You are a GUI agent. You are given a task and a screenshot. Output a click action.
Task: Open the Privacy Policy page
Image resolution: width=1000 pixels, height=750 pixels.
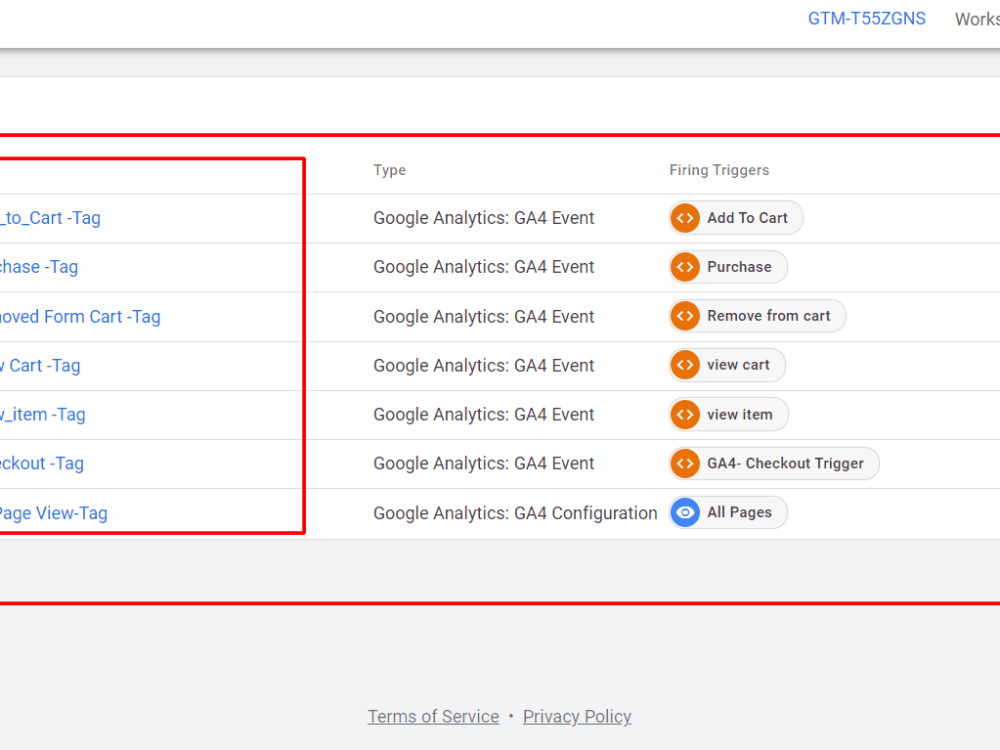[x=577, y=716]
